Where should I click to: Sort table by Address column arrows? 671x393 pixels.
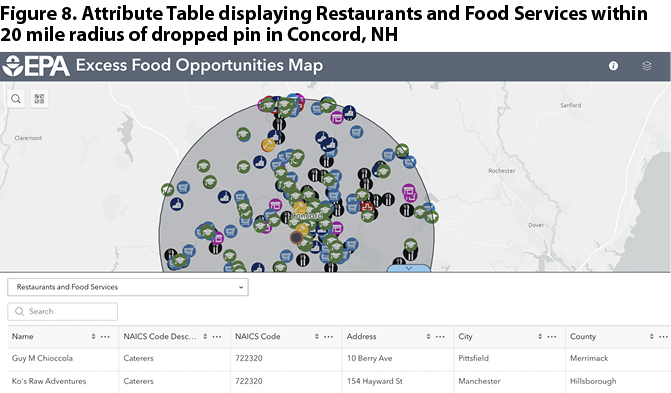click(428, 336)
